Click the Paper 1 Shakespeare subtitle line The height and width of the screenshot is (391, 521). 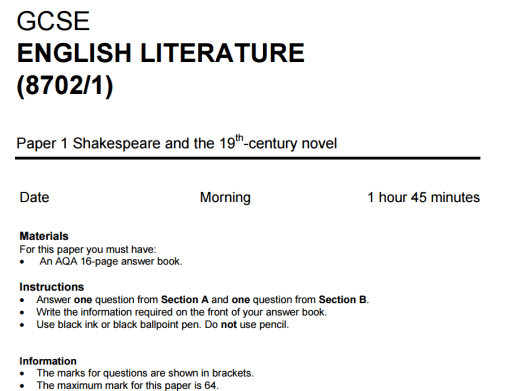click(x=177, y=143)
